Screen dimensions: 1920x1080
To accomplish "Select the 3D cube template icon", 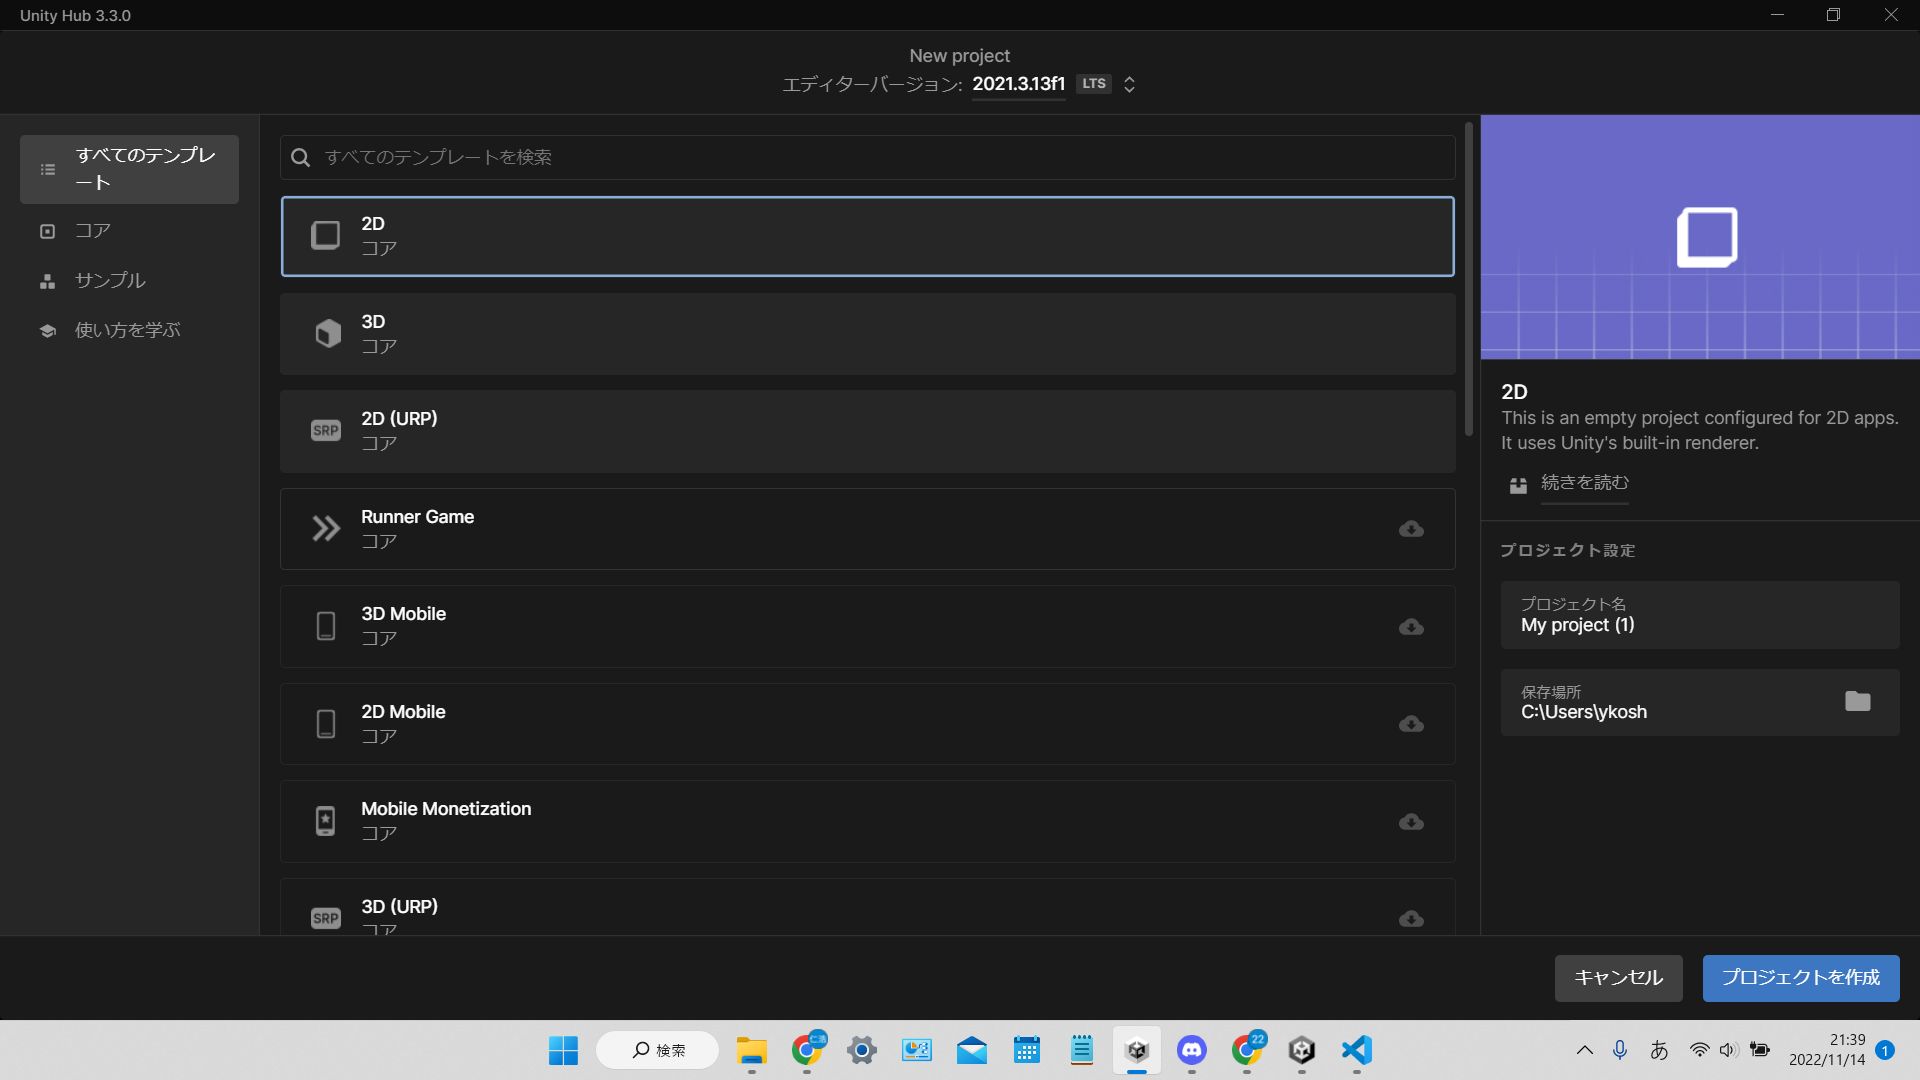I will coord(327,334).
